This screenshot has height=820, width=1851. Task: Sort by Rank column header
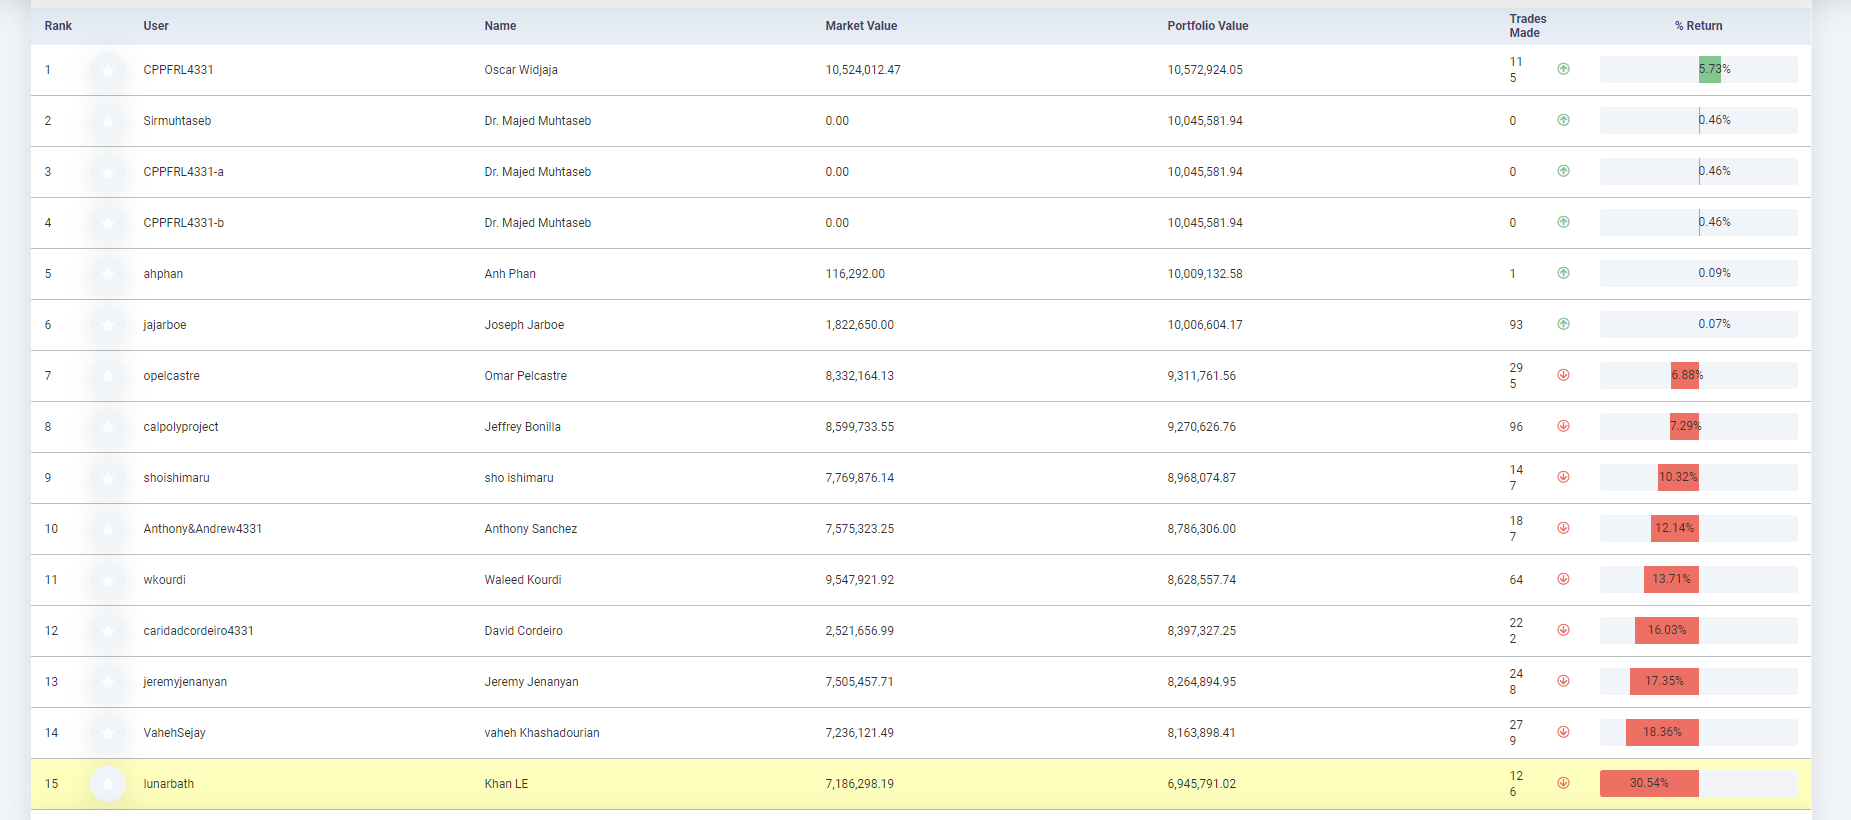58,26
